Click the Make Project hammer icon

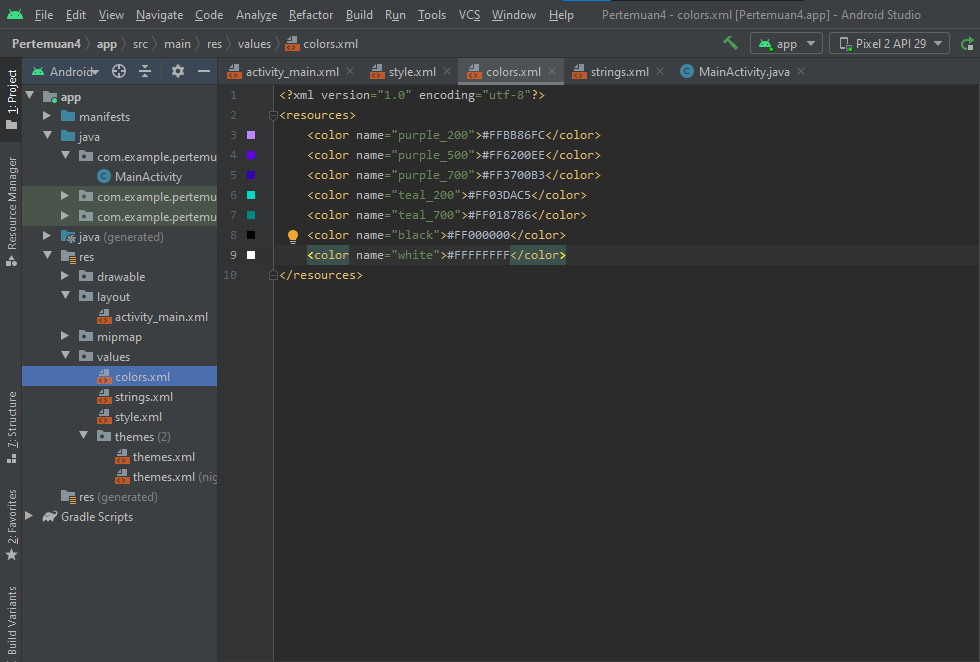click(x=730, y=43)
